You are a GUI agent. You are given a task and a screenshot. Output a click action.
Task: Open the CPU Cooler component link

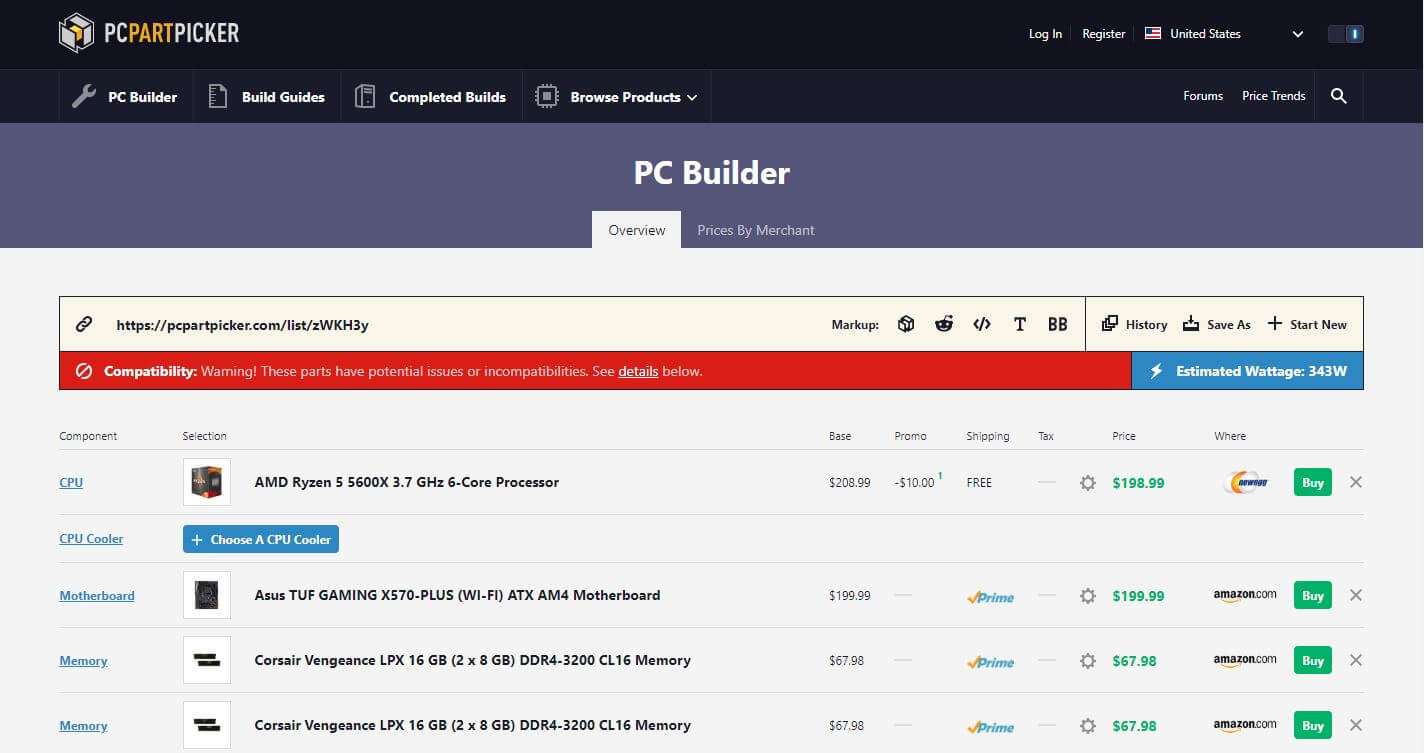pyautogui.click(x=91, y=538)
